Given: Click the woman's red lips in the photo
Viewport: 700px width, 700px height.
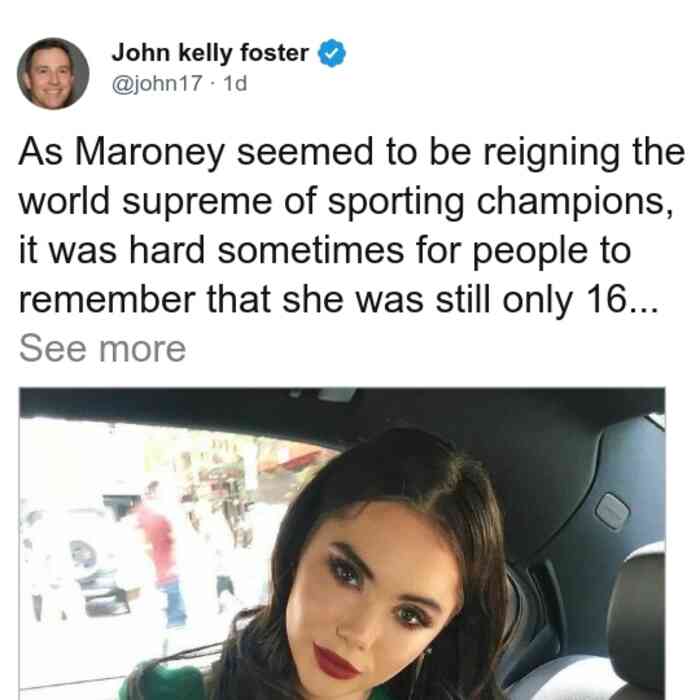Looking at the screenshot, I should point(334,662).
